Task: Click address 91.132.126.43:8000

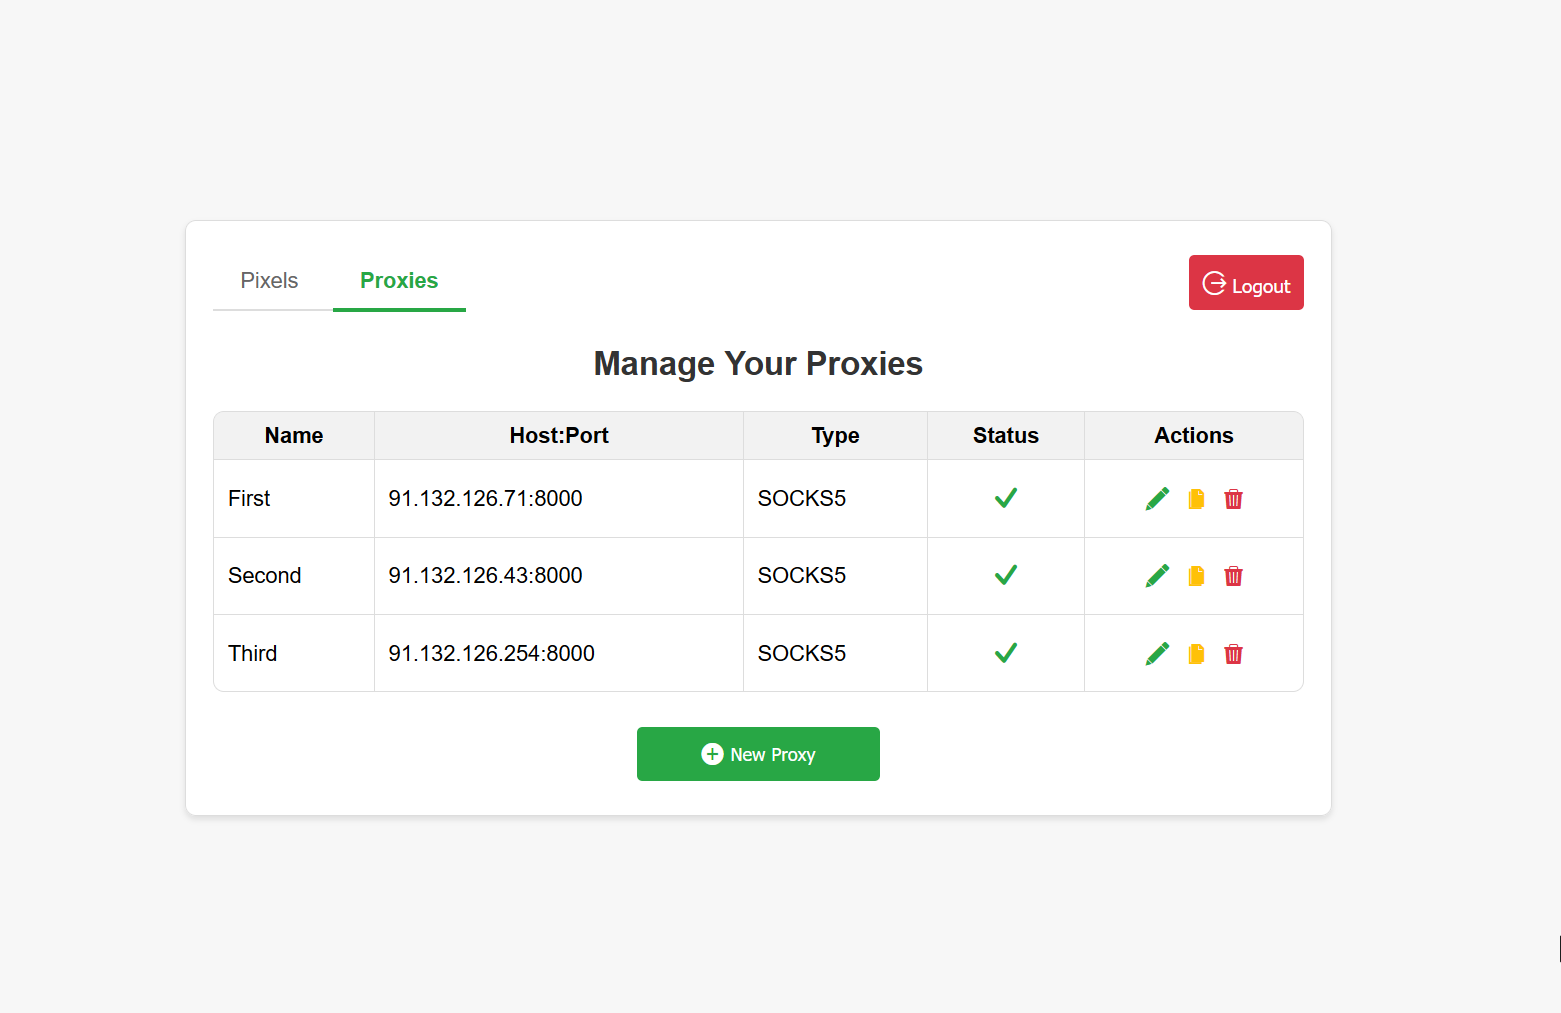Action: (x=485, y=576)
